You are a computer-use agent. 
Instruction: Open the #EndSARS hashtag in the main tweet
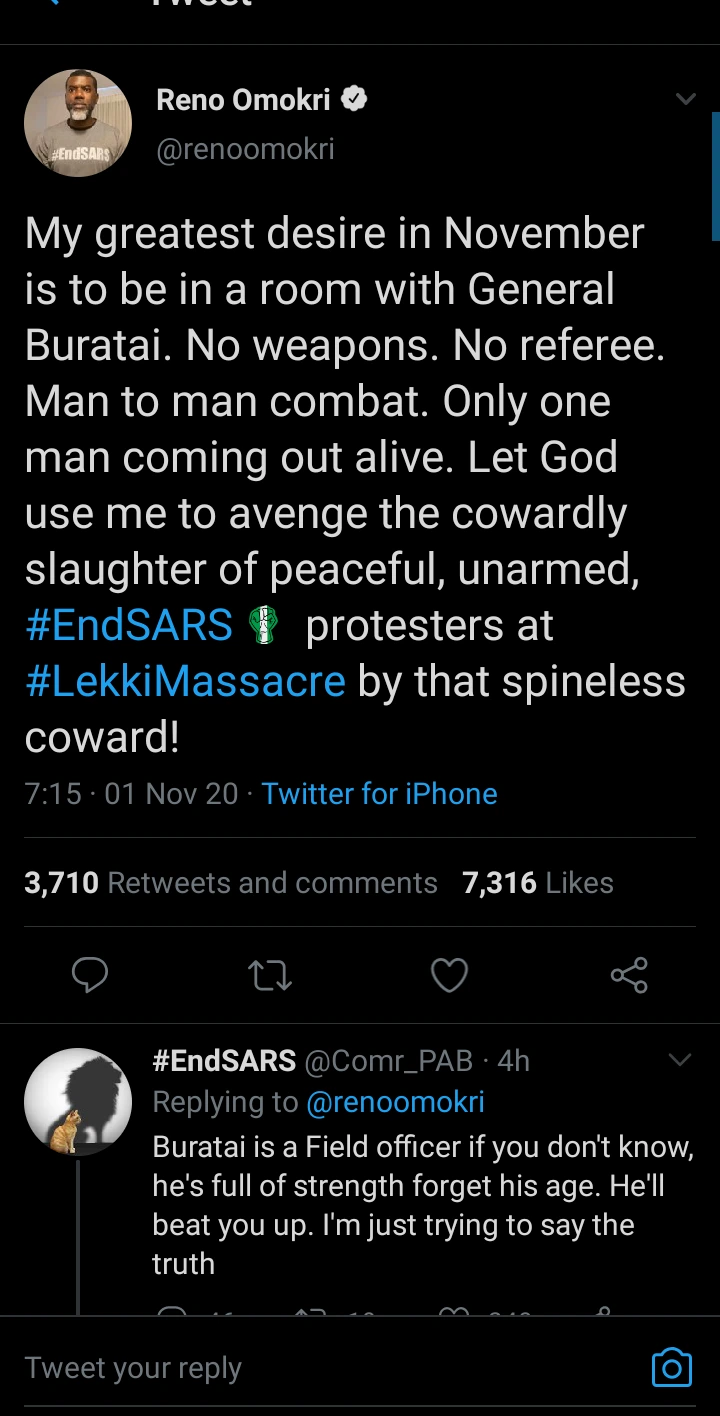(129, 625)
